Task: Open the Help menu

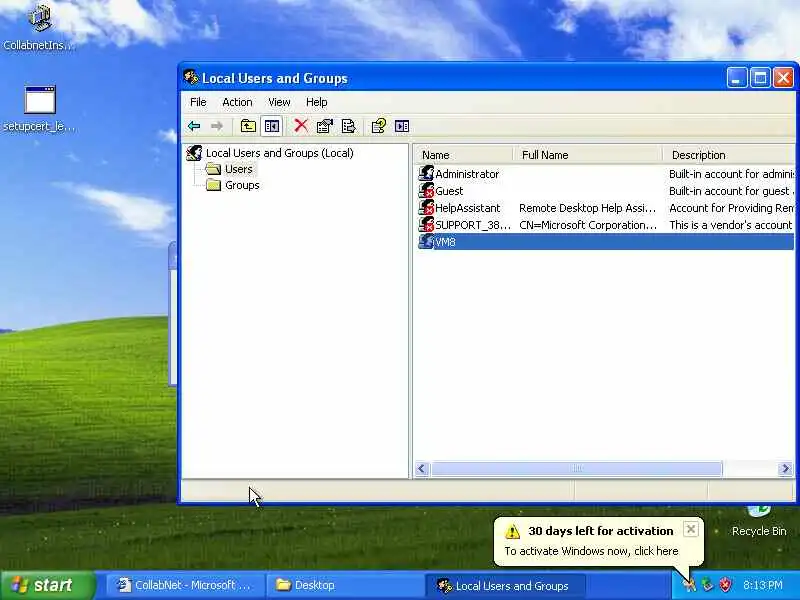Action: tap(316, 102)
